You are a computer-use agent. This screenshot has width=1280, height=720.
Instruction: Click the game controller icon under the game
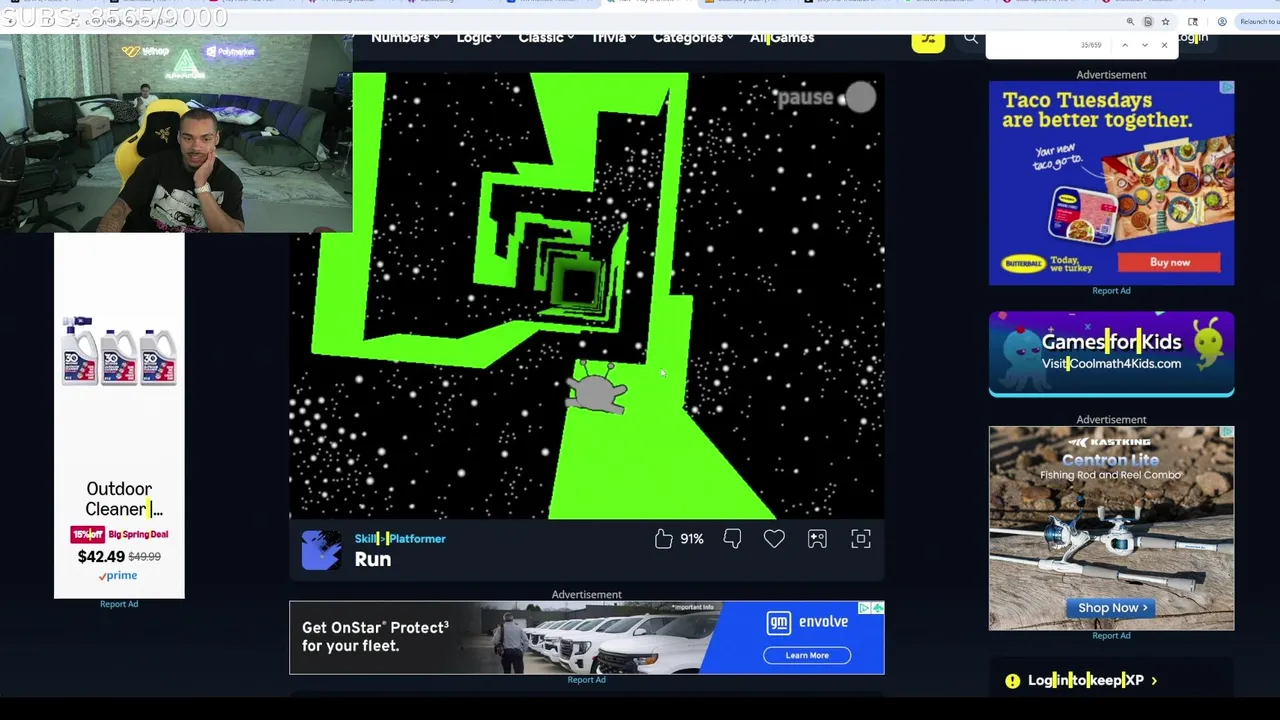(x=817, y=539)
